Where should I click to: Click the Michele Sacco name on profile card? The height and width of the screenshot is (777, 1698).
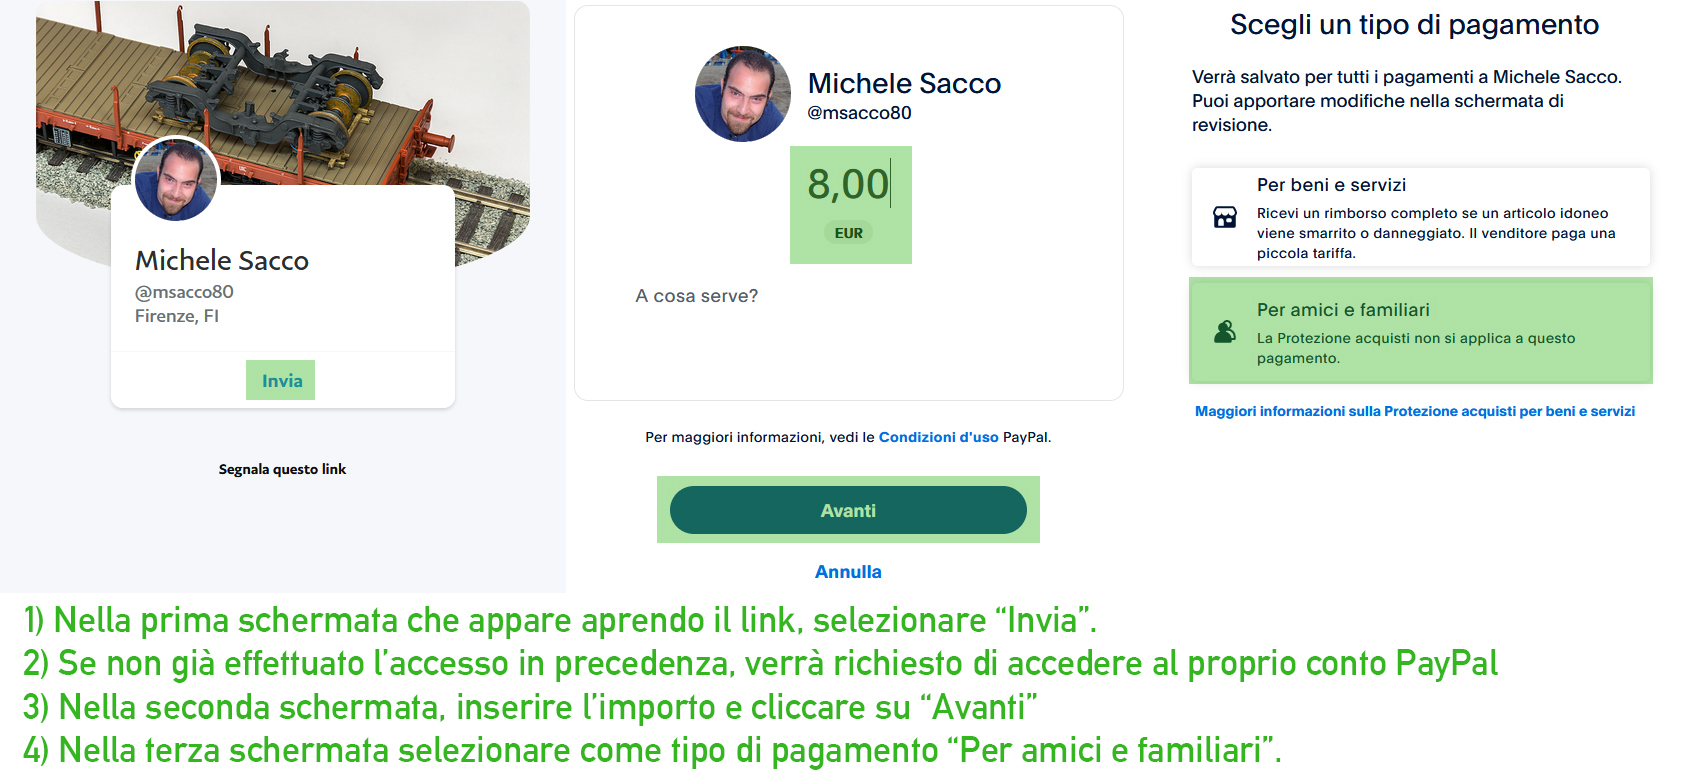pyautogui.click(x=222, y=261)
